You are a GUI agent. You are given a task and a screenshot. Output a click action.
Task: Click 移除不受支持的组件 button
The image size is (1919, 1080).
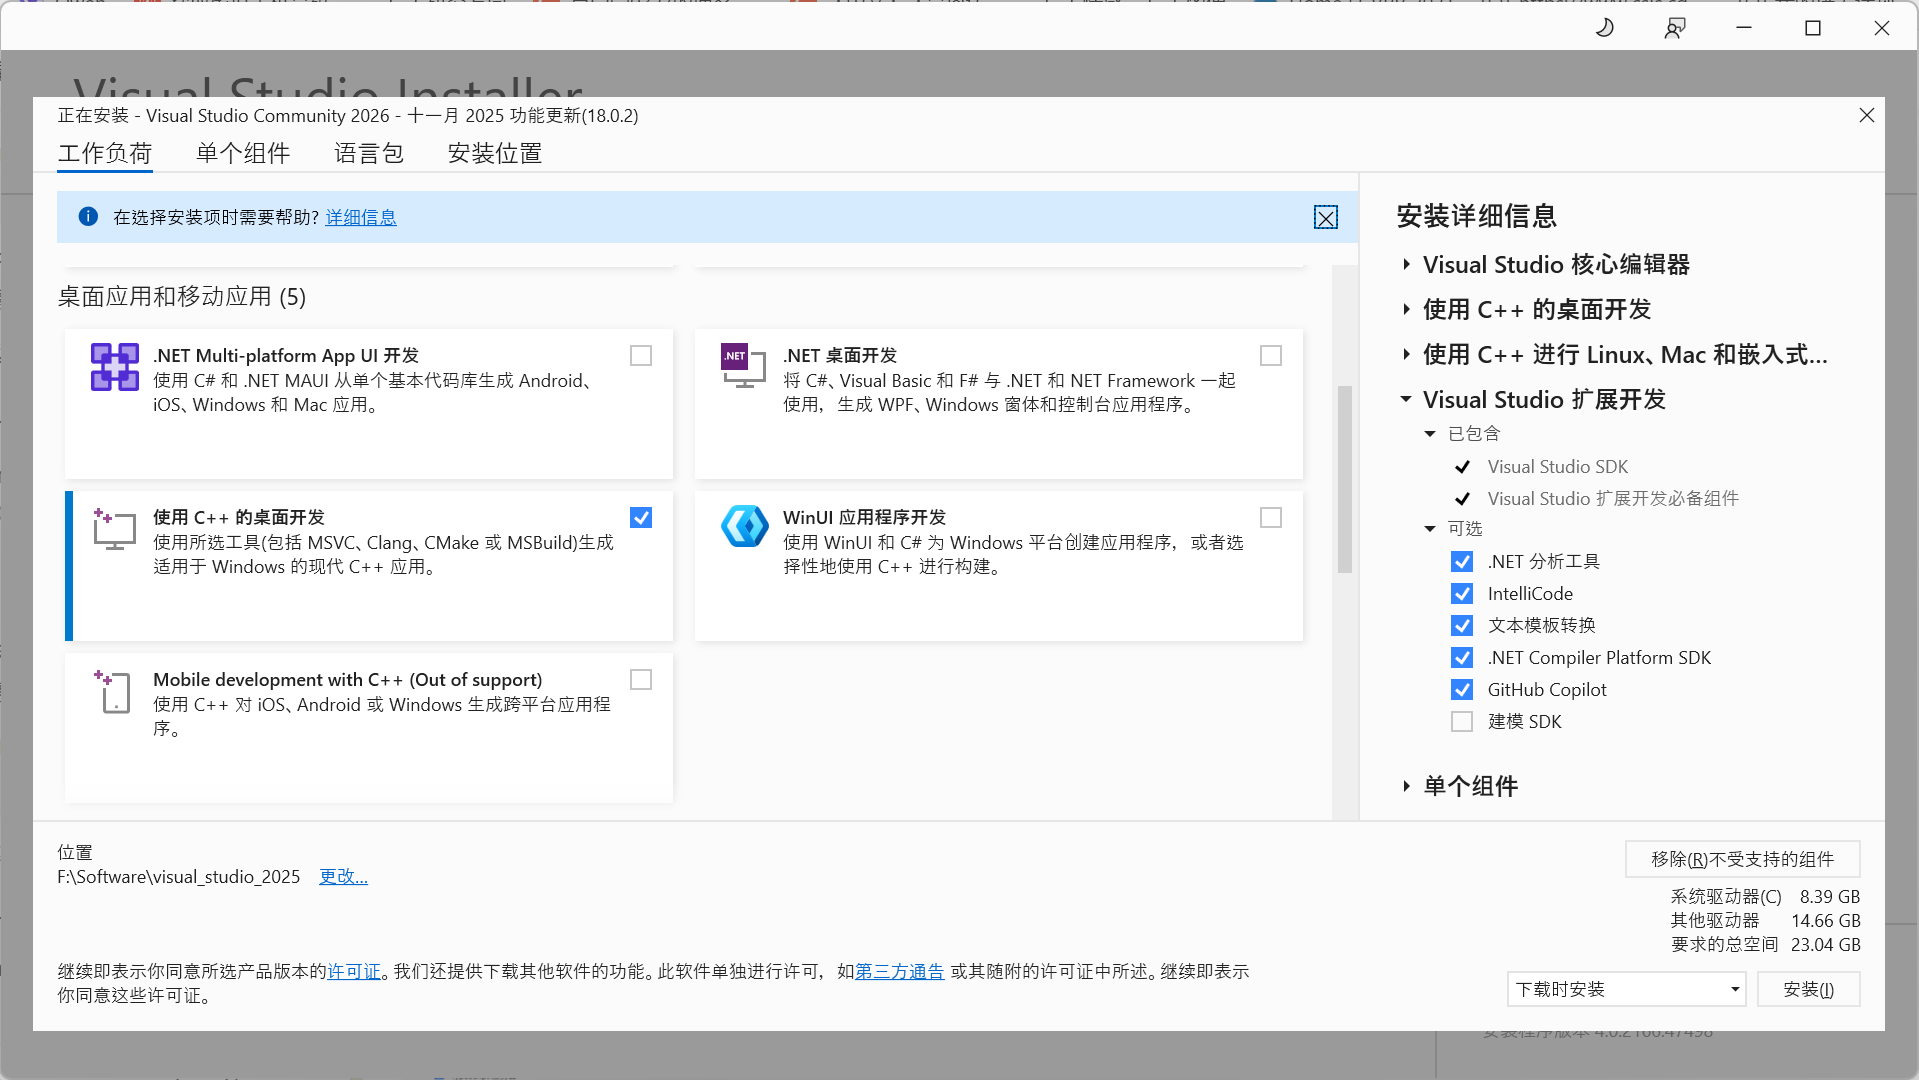pos(1743,860)
